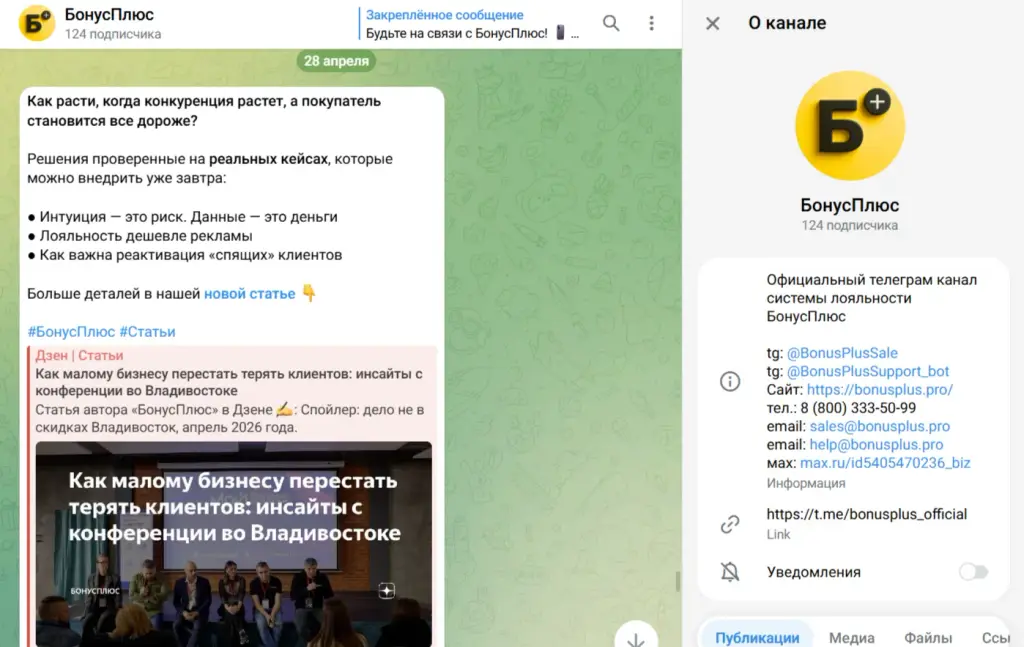The height and width of the screenshot is (647, 1024).
Task: Open the large БонусПлюс channel profile photo
Action: tap(850, 125)
